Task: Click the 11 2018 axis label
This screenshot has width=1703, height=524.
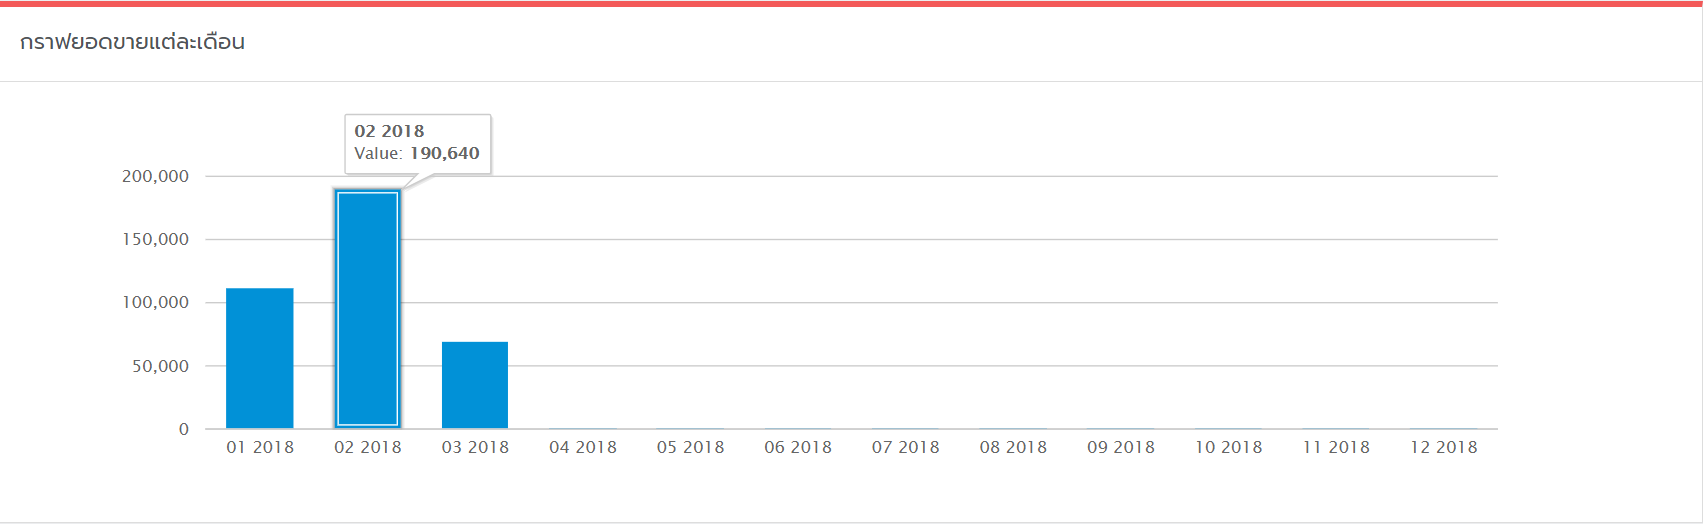Action: coord(1336,447)
